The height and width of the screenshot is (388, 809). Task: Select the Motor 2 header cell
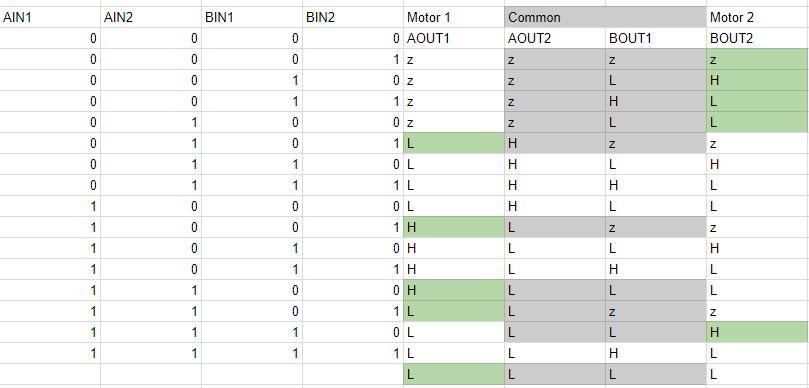pyautogui.click(x=757, y=18)
